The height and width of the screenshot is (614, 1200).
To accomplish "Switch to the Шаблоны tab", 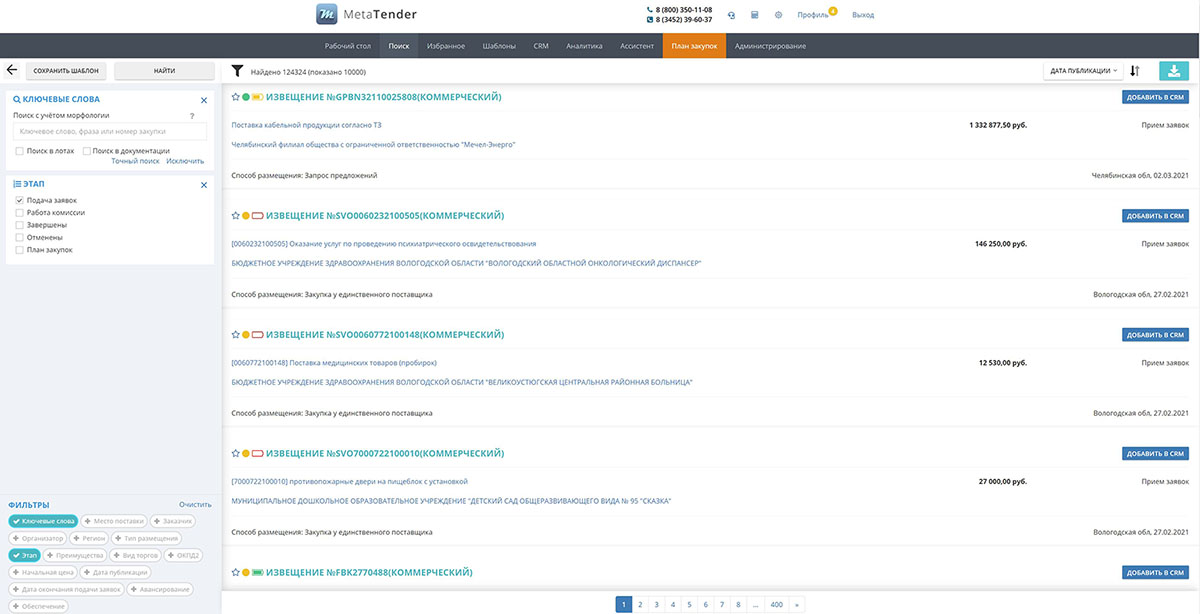I will [499, 46].
